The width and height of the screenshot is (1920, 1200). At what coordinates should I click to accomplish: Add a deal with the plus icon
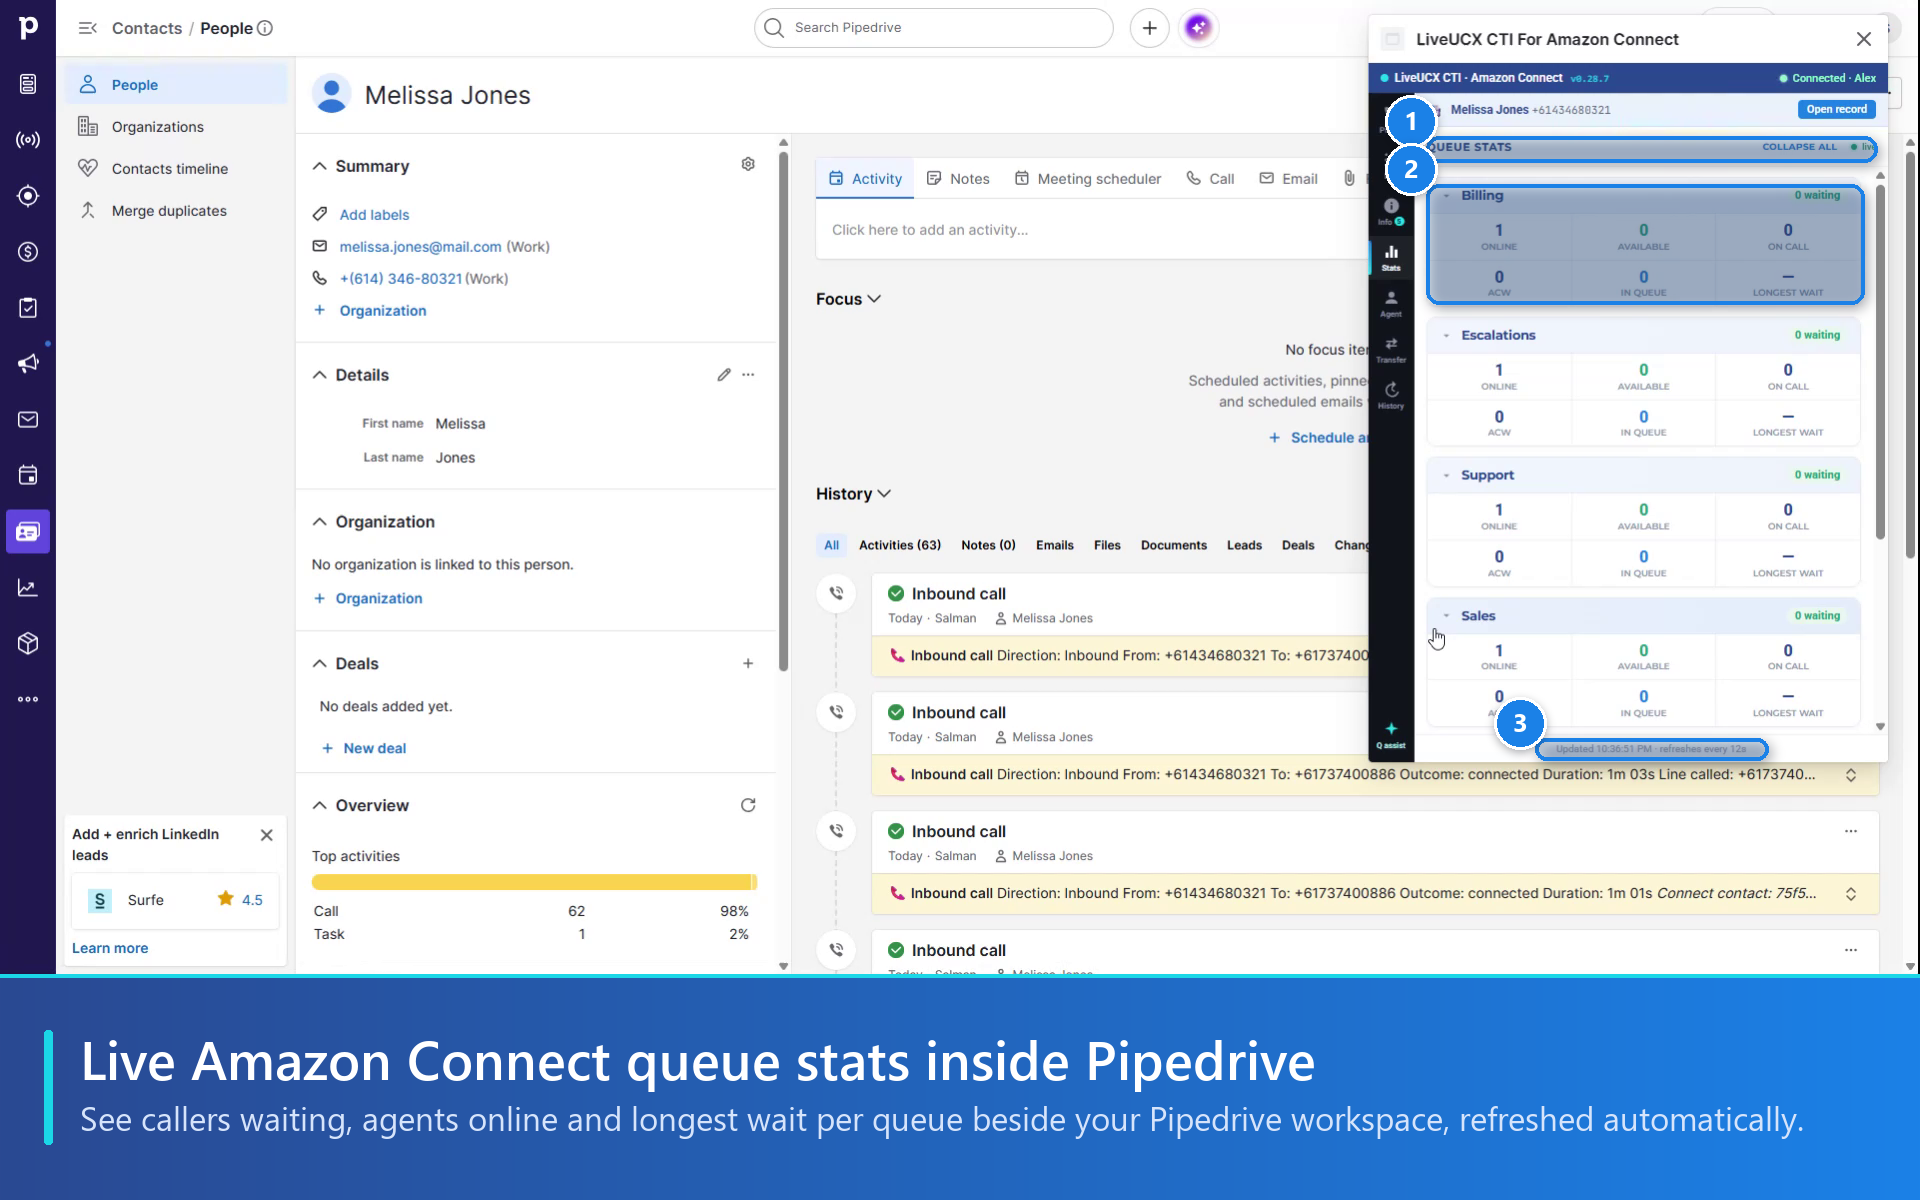pos(748,663)
